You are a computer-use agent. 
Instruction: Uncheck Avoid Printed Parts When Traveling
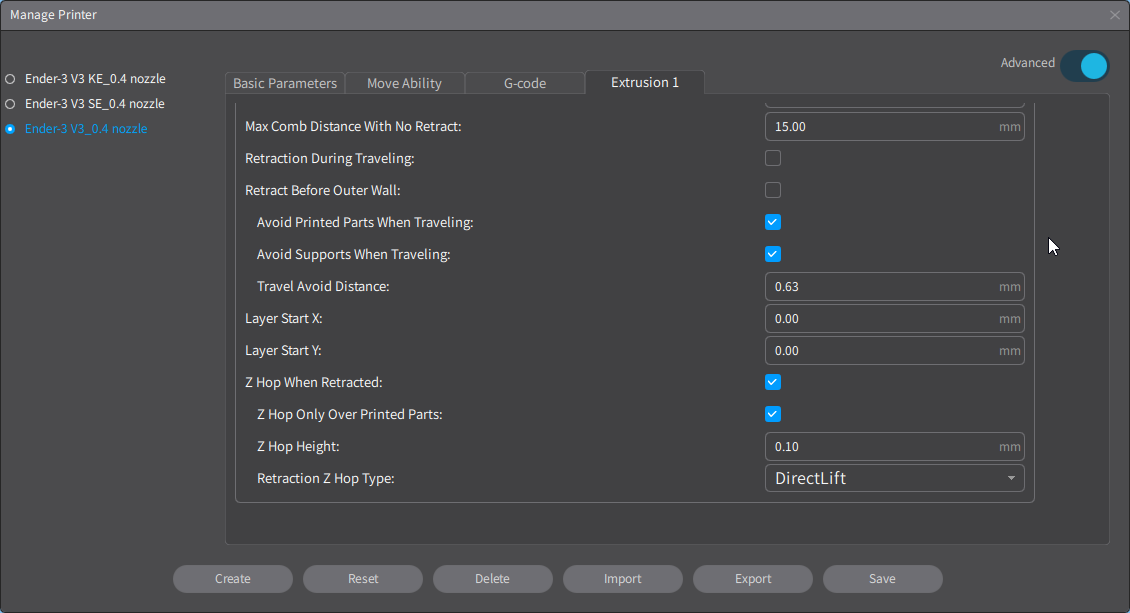773,222
